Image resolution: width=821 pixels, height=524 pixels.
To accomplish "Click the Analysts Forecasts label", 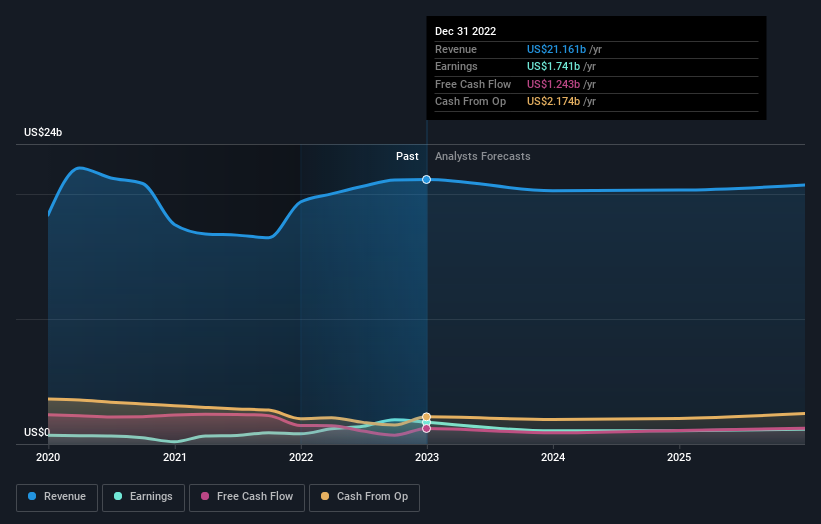I will [483, 156].
